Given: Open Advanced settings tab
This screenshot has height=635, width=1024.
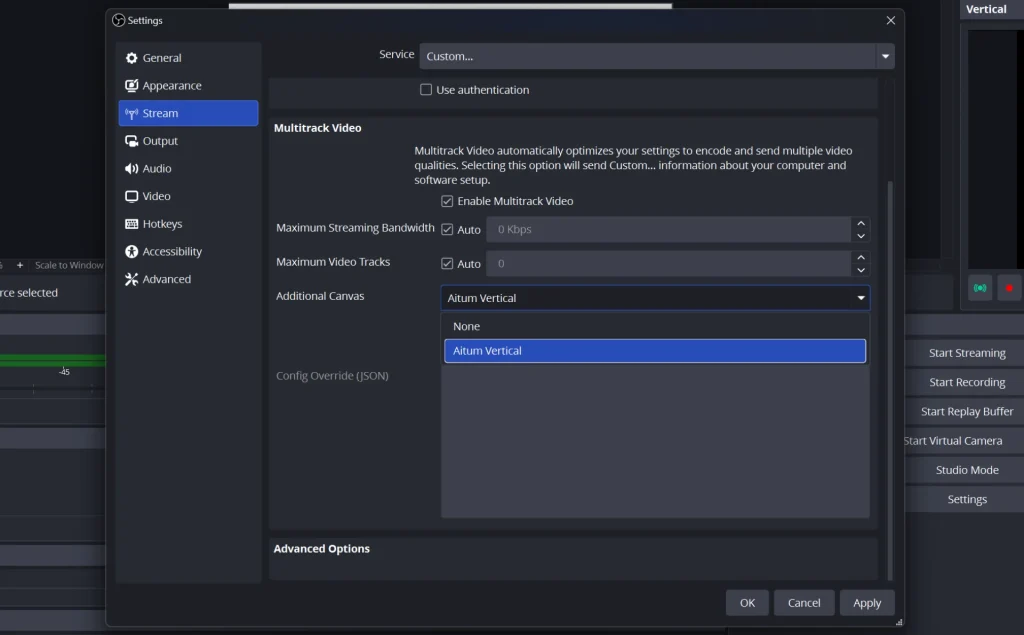Looking at the screenshot, I should point(188,279).
